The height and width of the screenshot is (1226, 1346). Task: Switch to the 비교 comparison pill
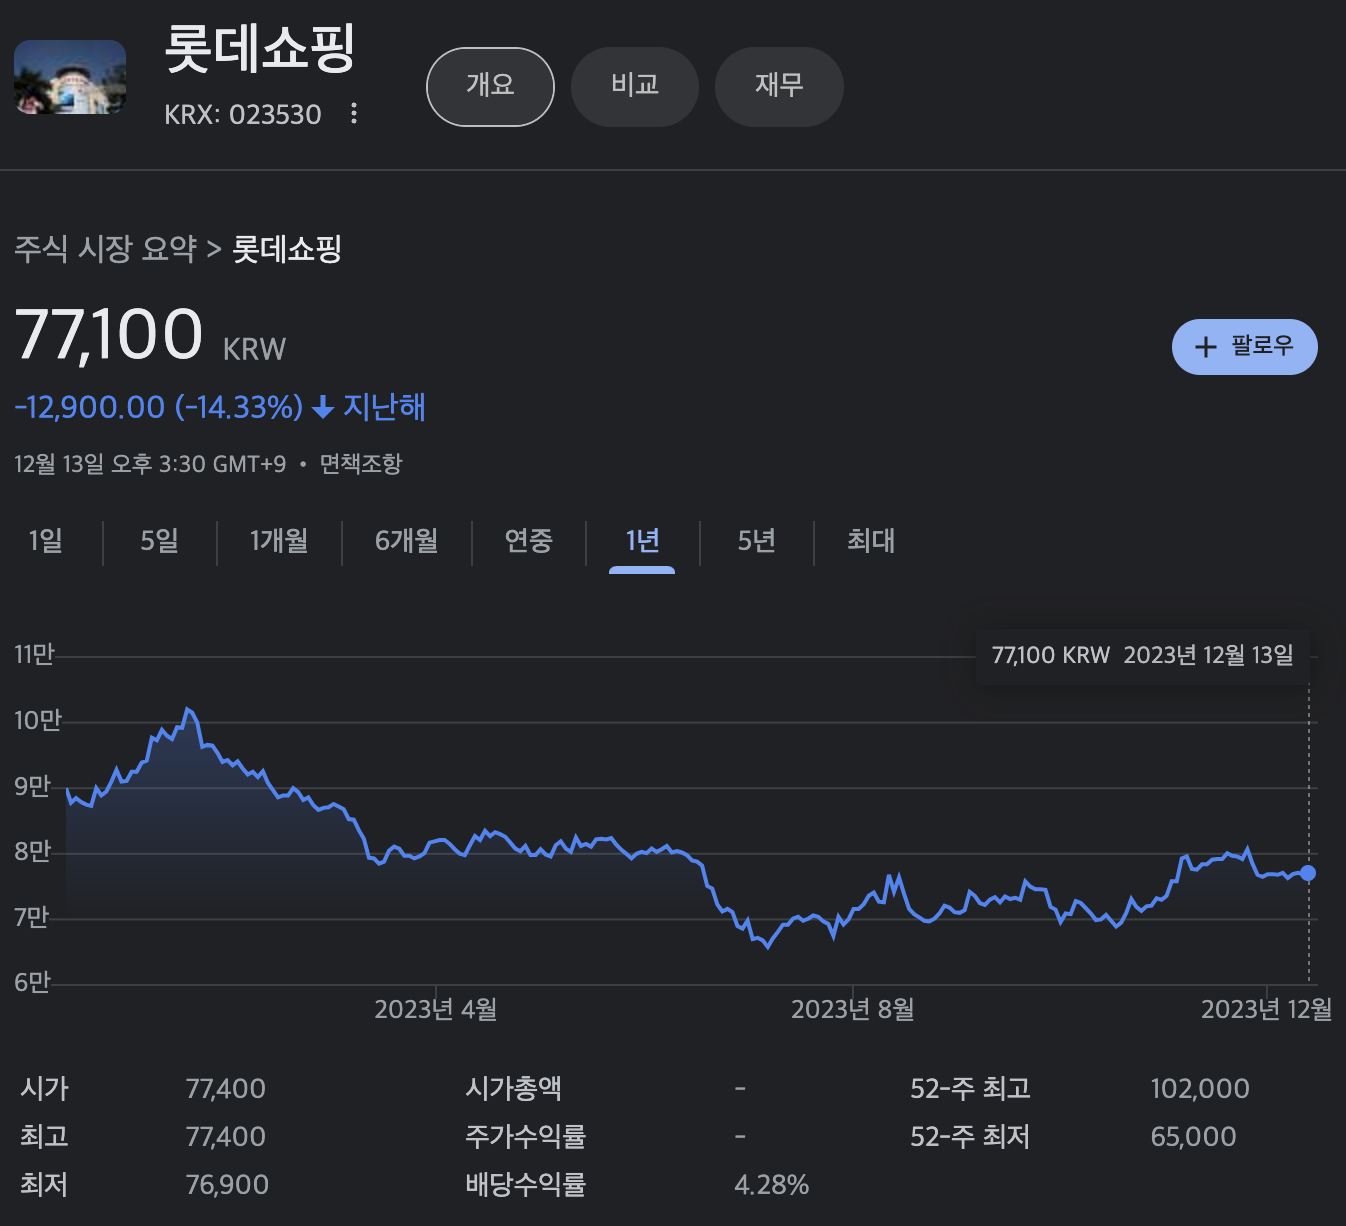(635, 87)
